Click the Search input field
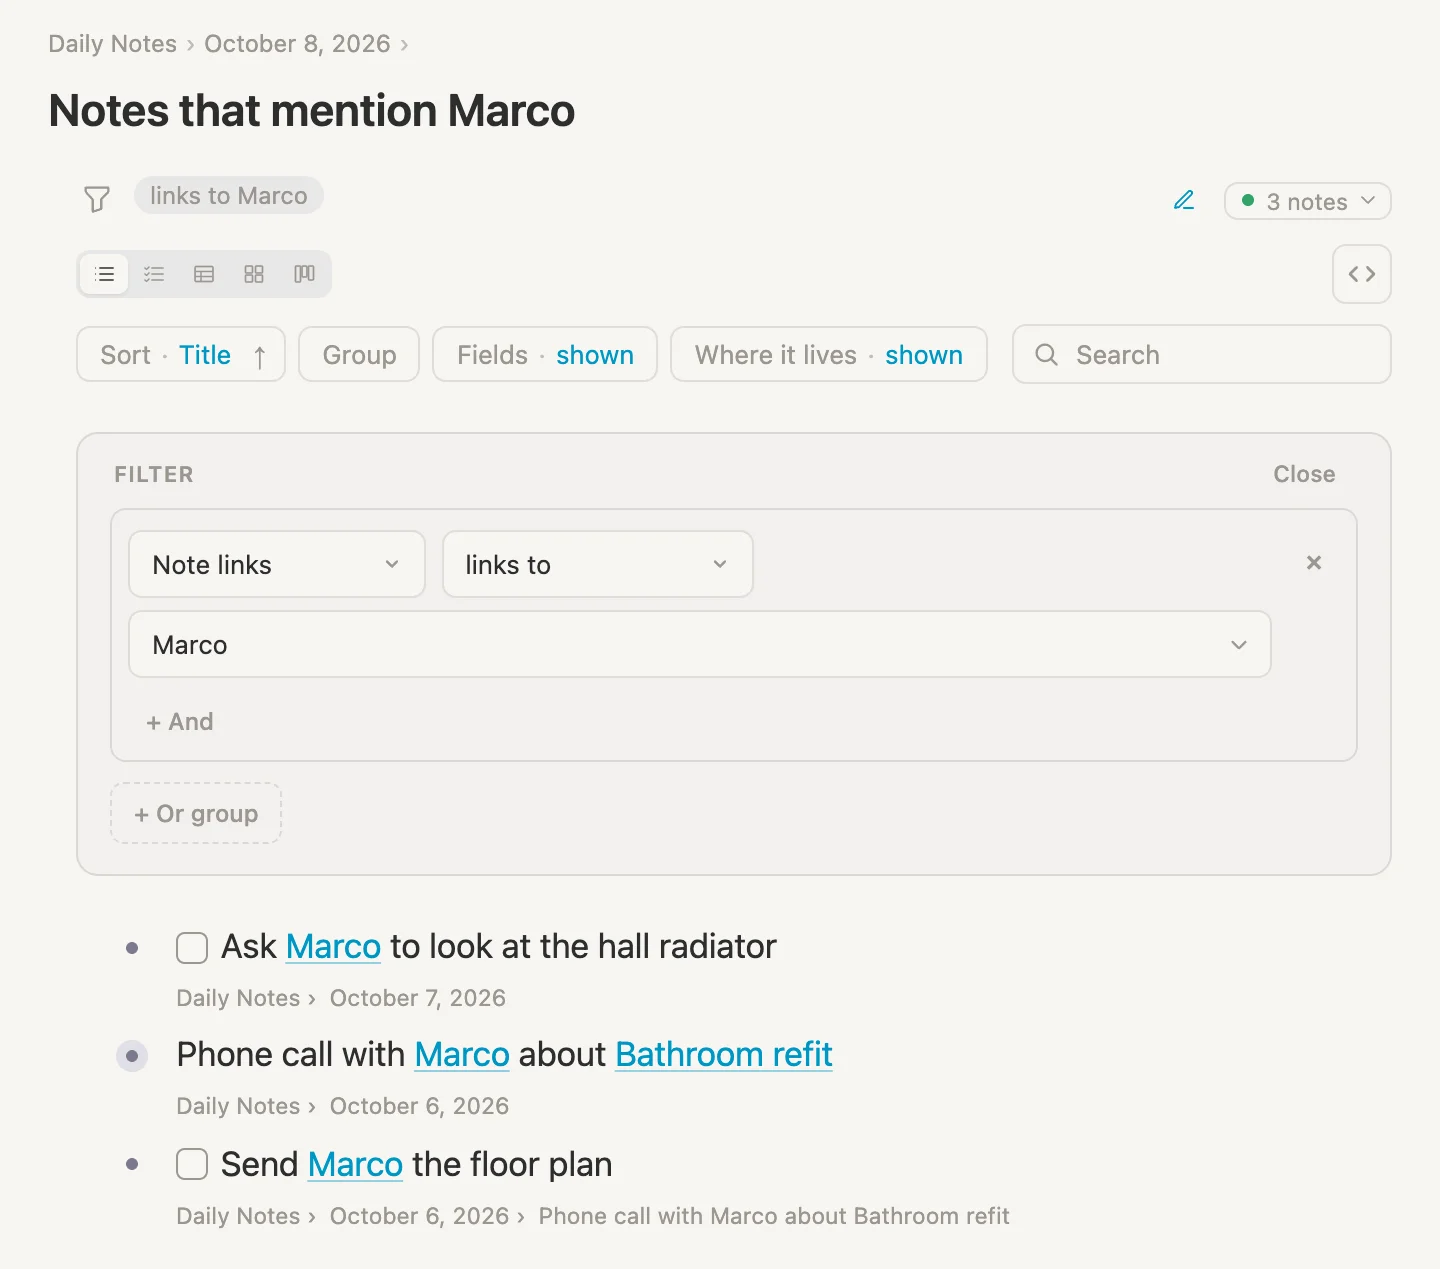The width and height of the screenshot is (1440, 1269). click(1202, 355)
